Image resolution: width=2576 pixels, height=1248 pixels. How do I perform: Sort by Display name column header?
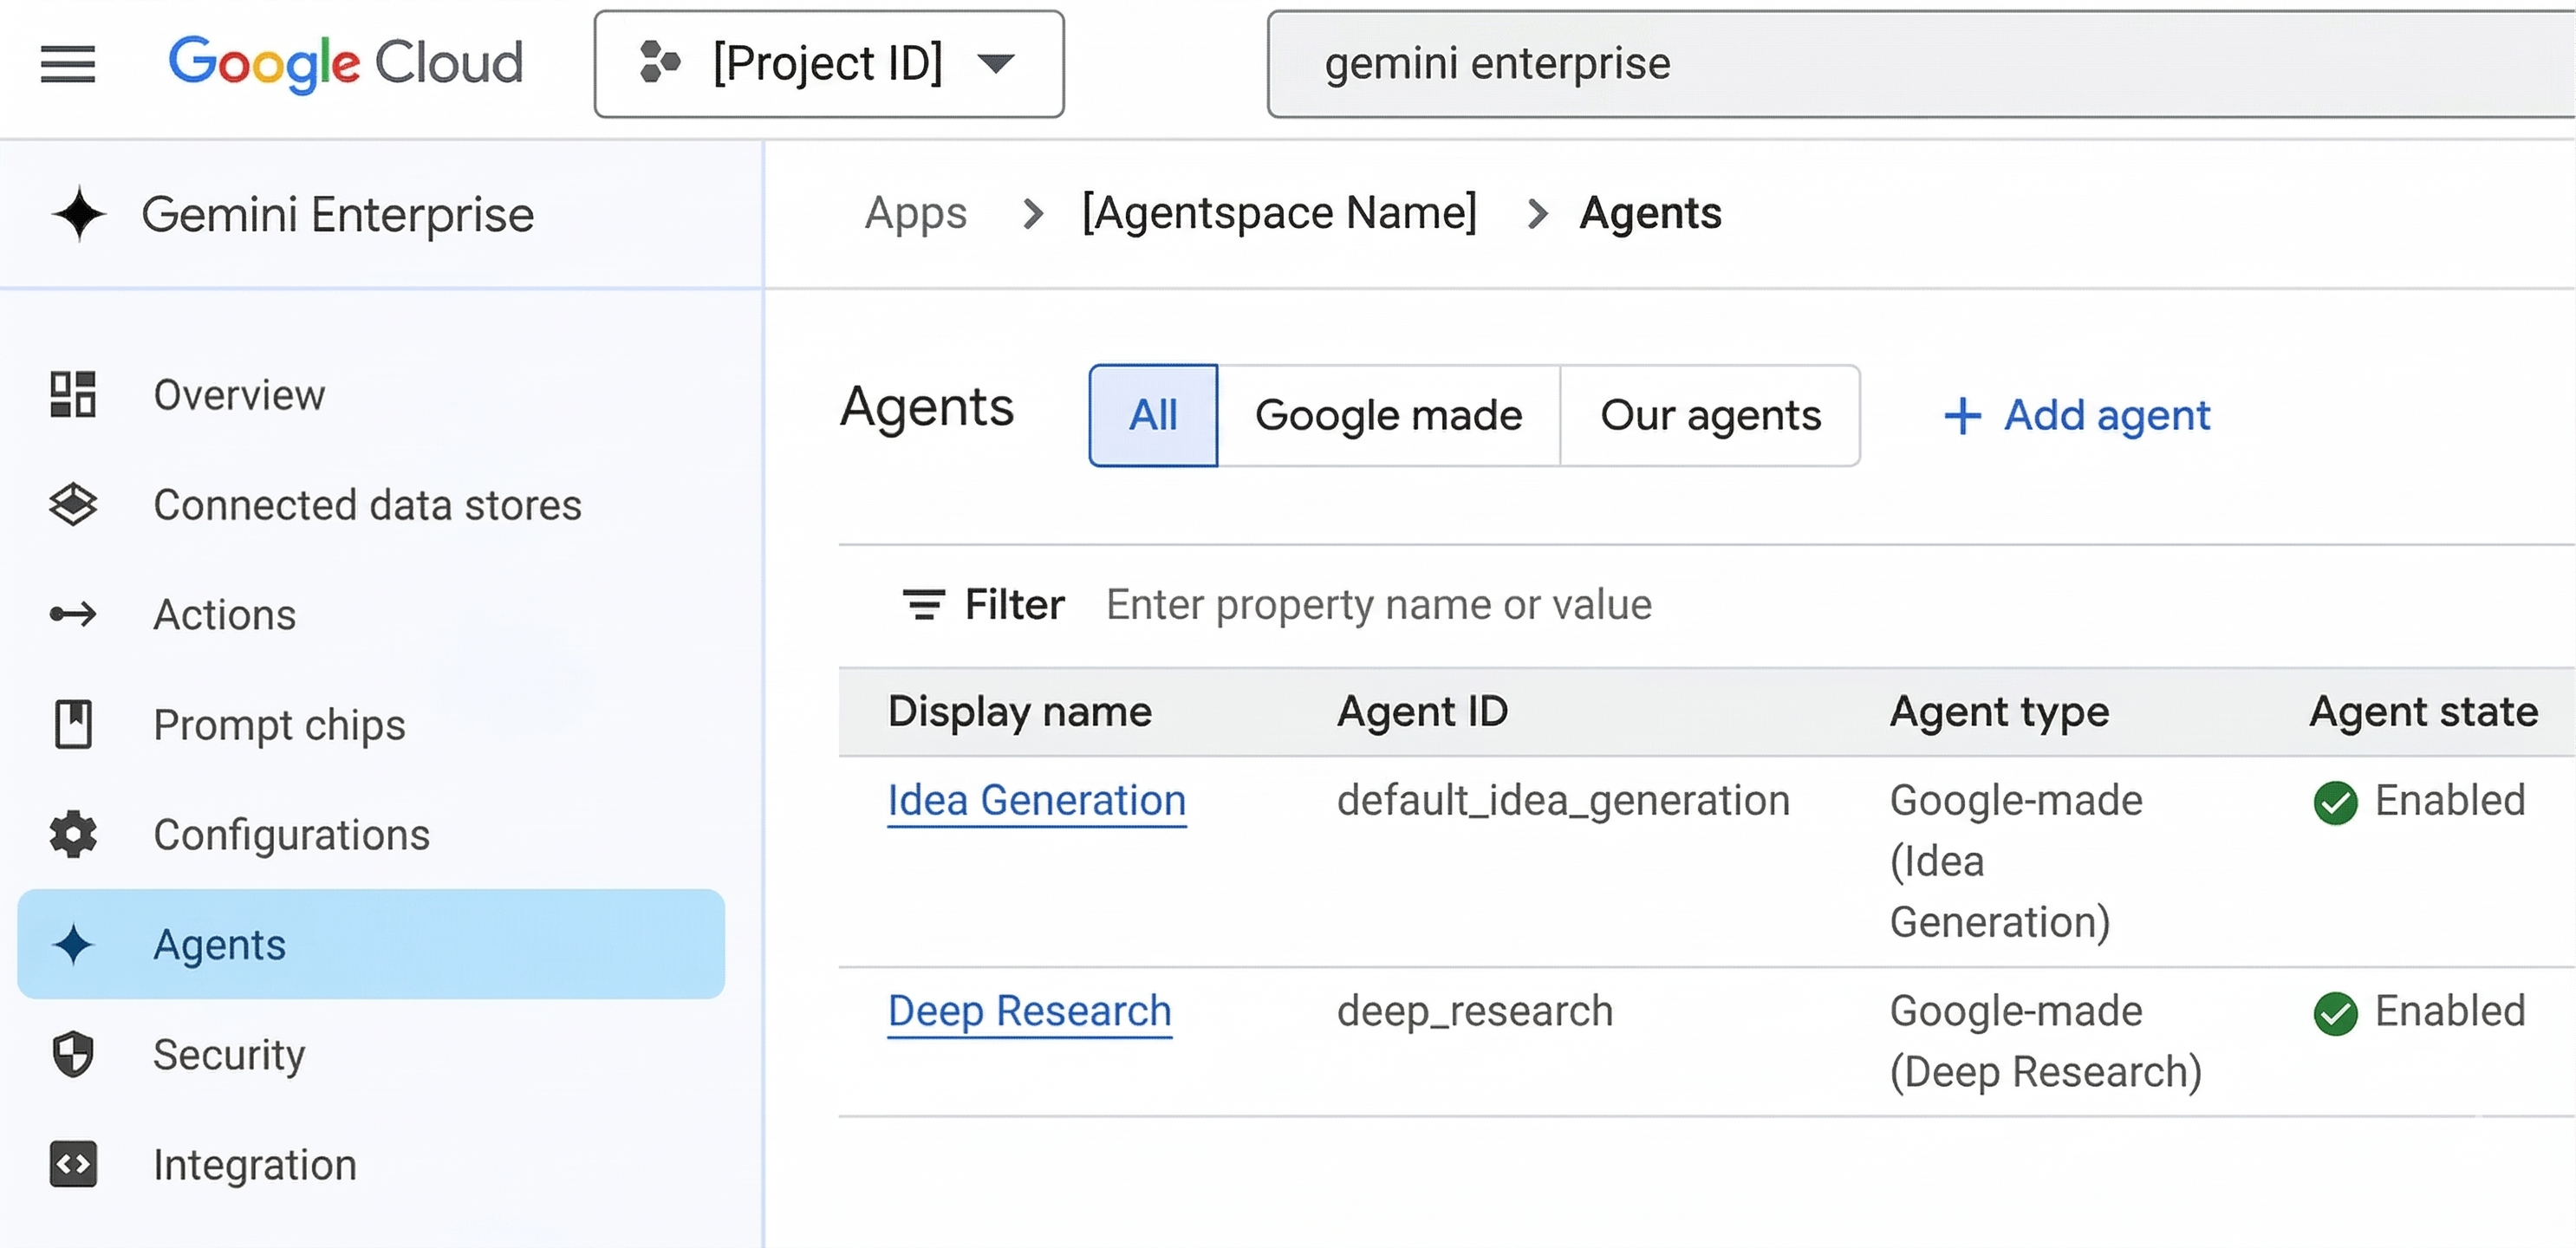pos(1019,712)
